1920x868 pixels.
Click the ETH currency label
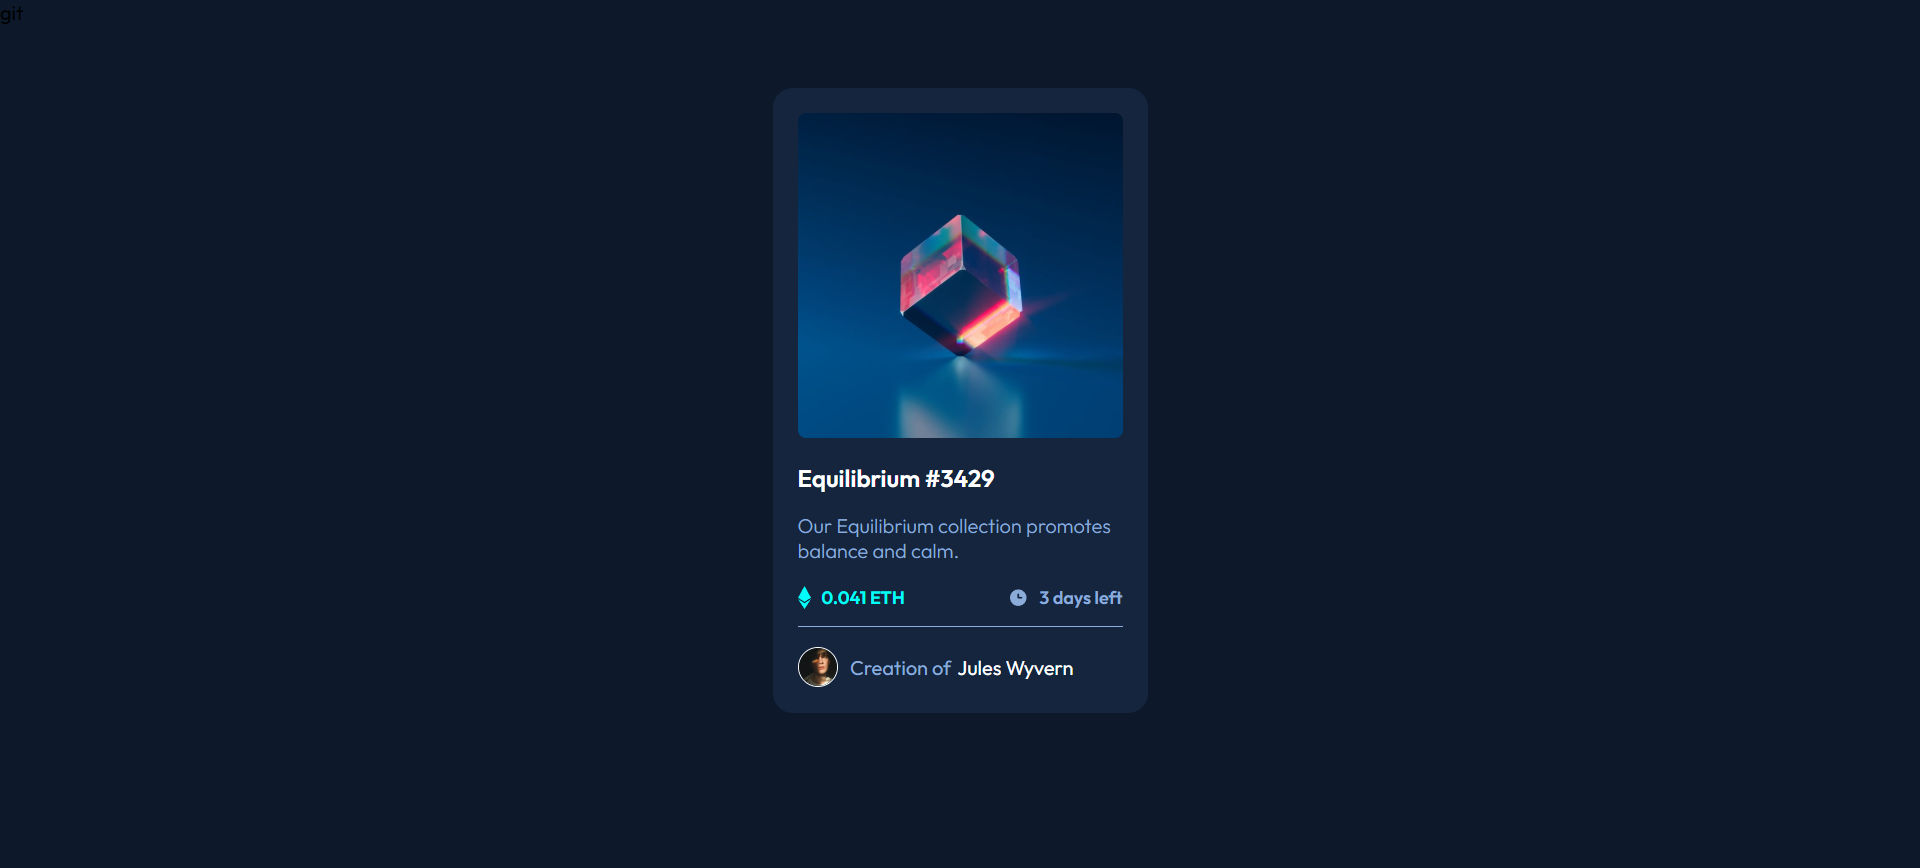pyautogui.click(x=887, y=598)
